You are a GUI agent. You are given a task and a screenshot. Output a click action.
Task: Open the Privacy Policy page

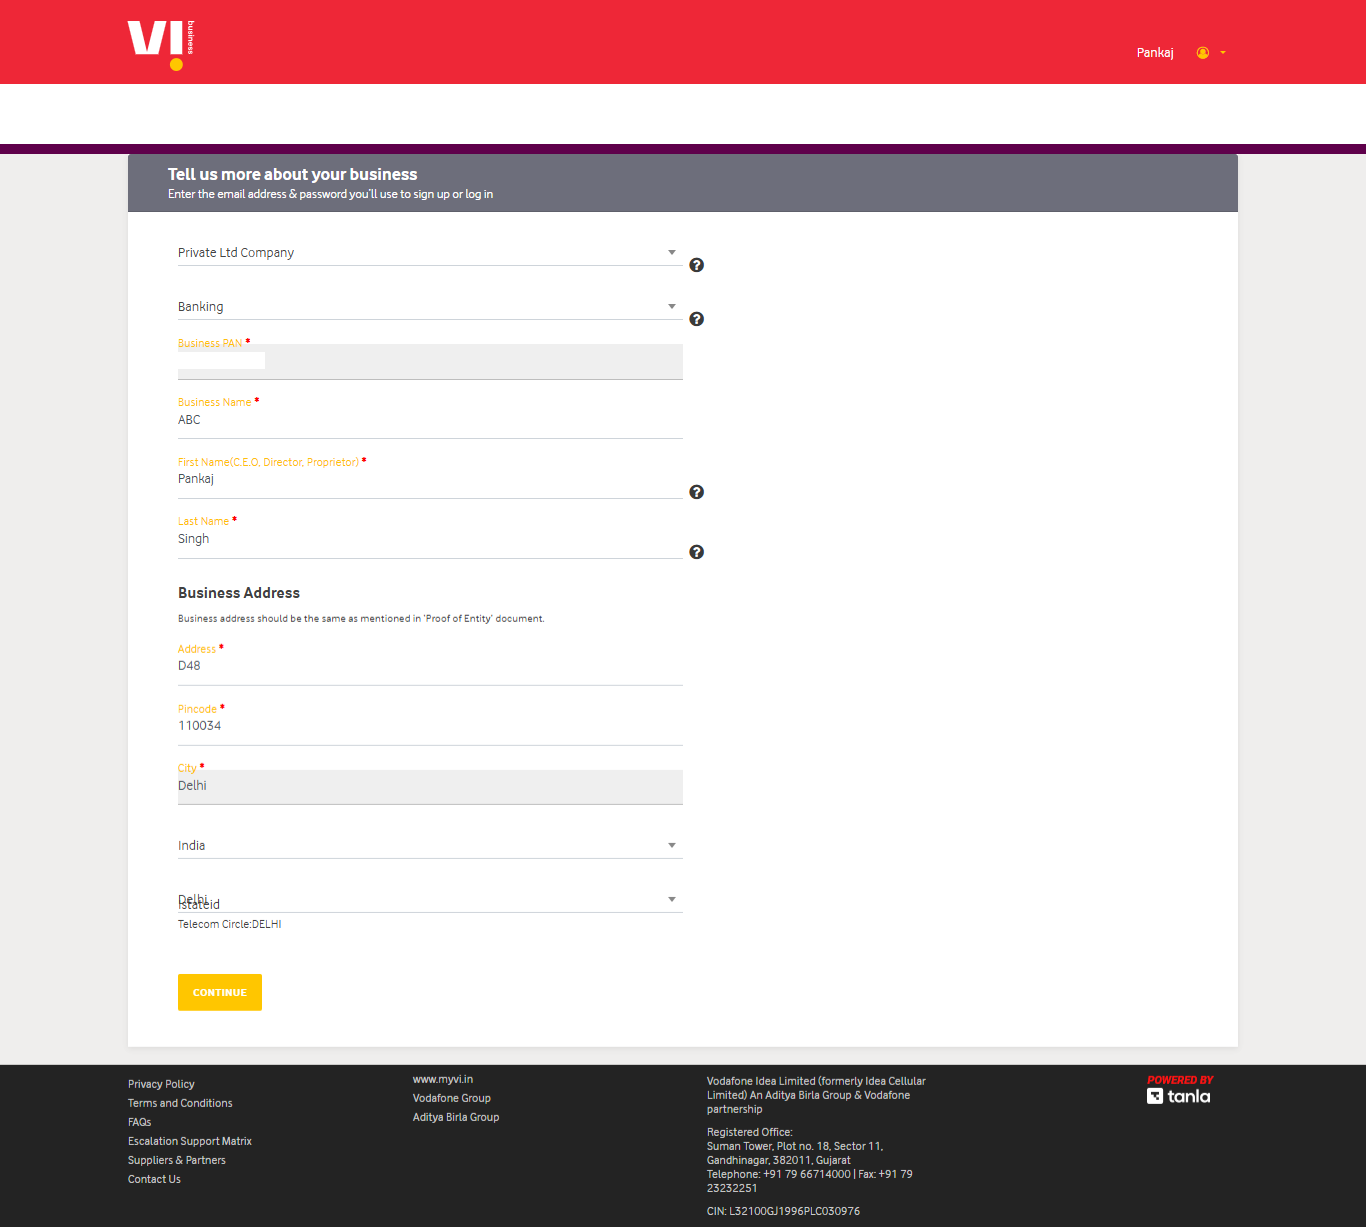161,1084
